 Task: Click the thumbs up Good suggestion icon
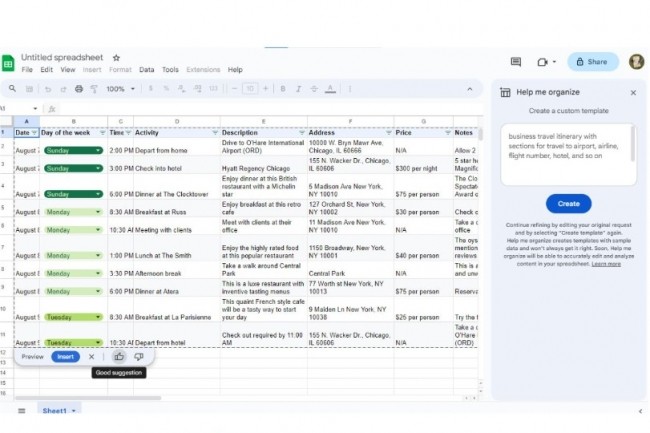(119, 356)
